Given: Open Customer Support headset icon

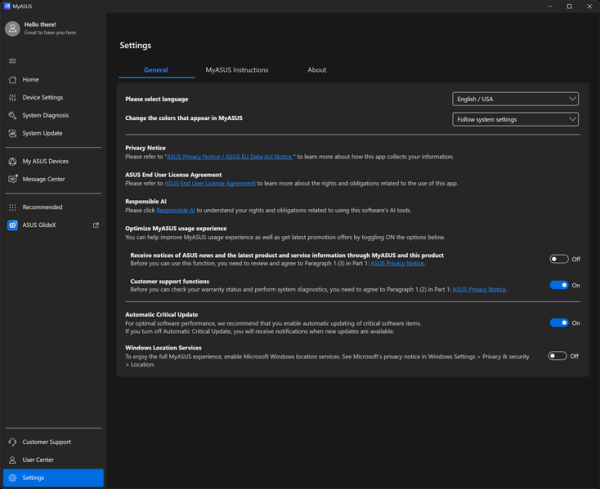Looking at the screenshot, I should point(13,442).
